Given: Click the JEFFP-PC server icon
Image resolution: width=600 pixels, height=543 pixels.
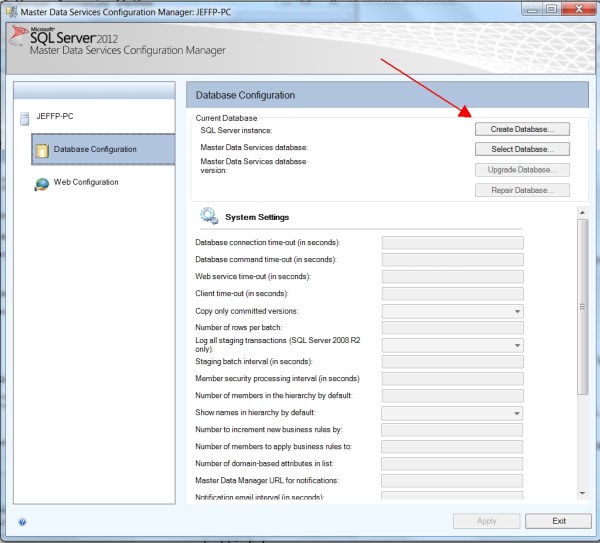Looking at the screenshot, I should (x=24, y=119).
